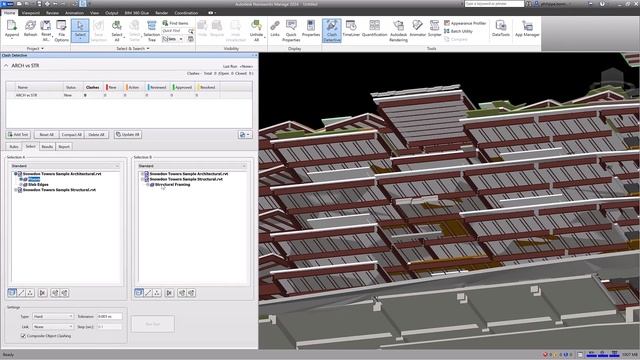Toggle self-intersect button under Selection B
Viewport: 640px width, 360px height.
point(169,293)
